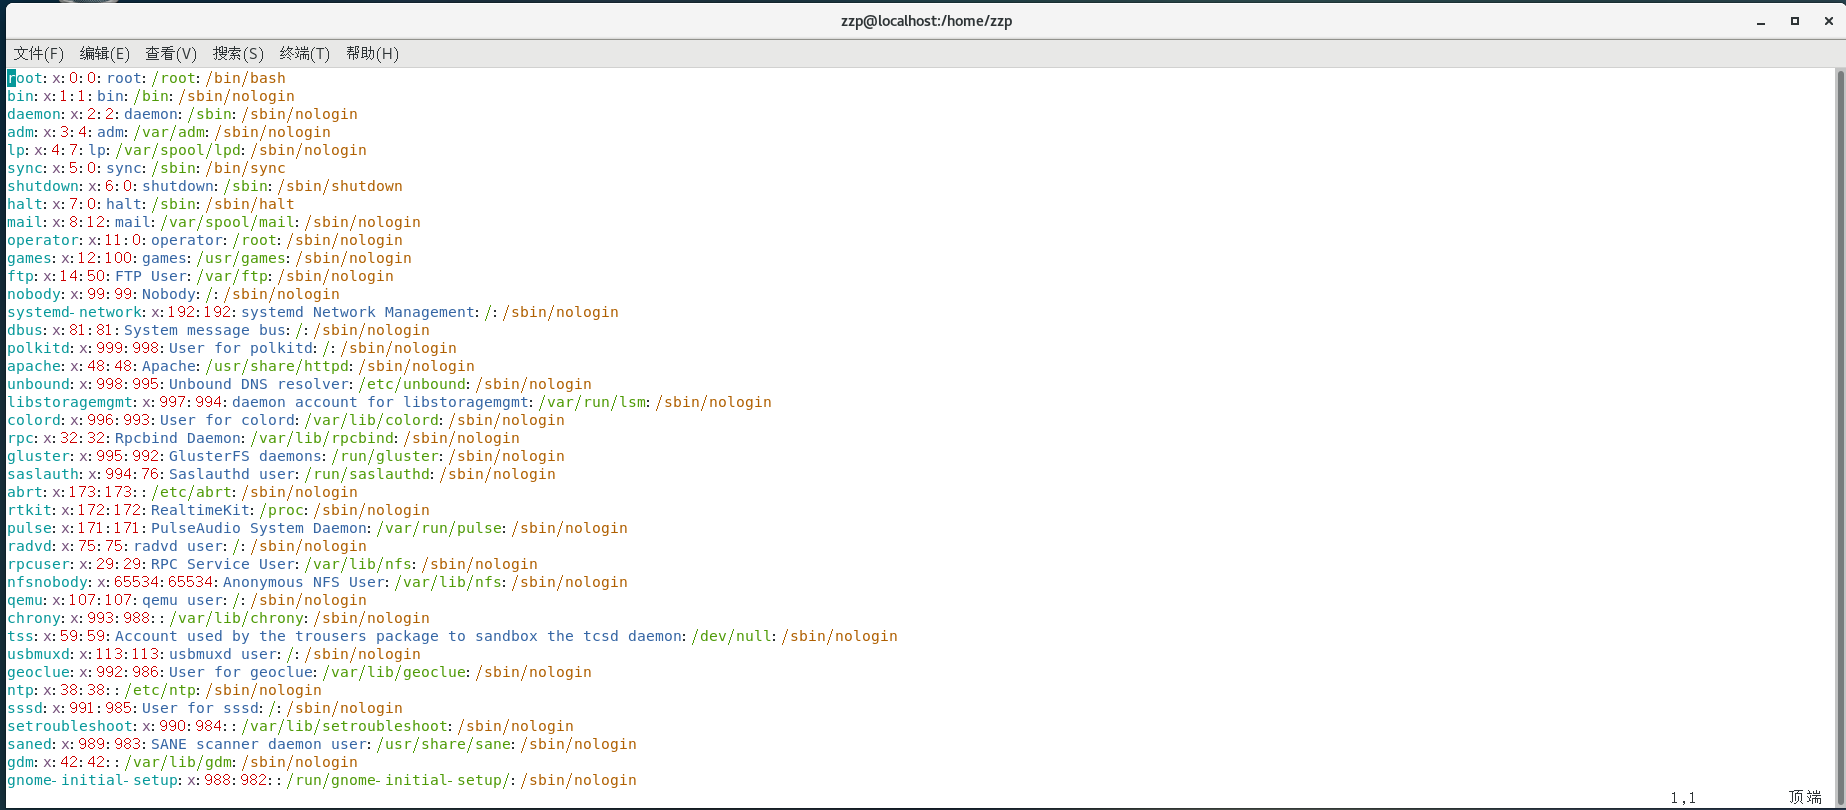This screenshot has width=1846, height=810.
Task: Click '/sbin/halt' on the halt line
Action: coord(250,204)
